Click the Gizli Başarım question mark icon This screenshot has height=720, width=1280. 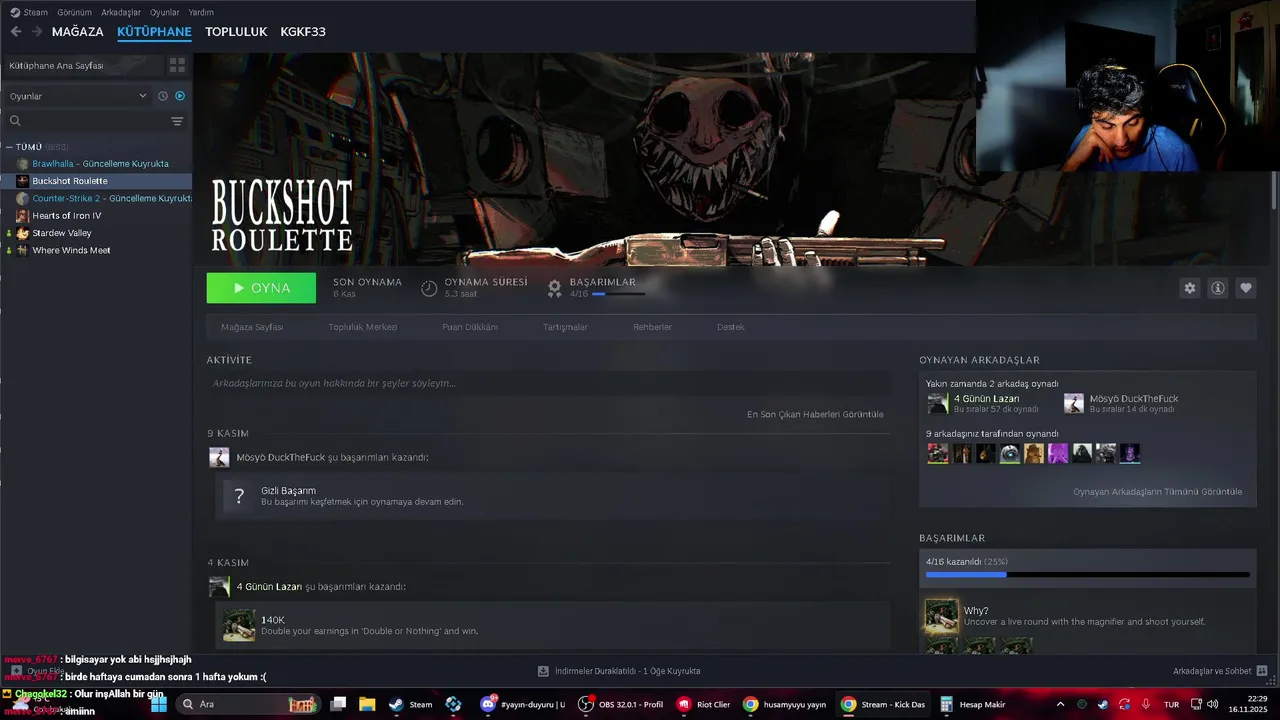[x=239, y=496]
